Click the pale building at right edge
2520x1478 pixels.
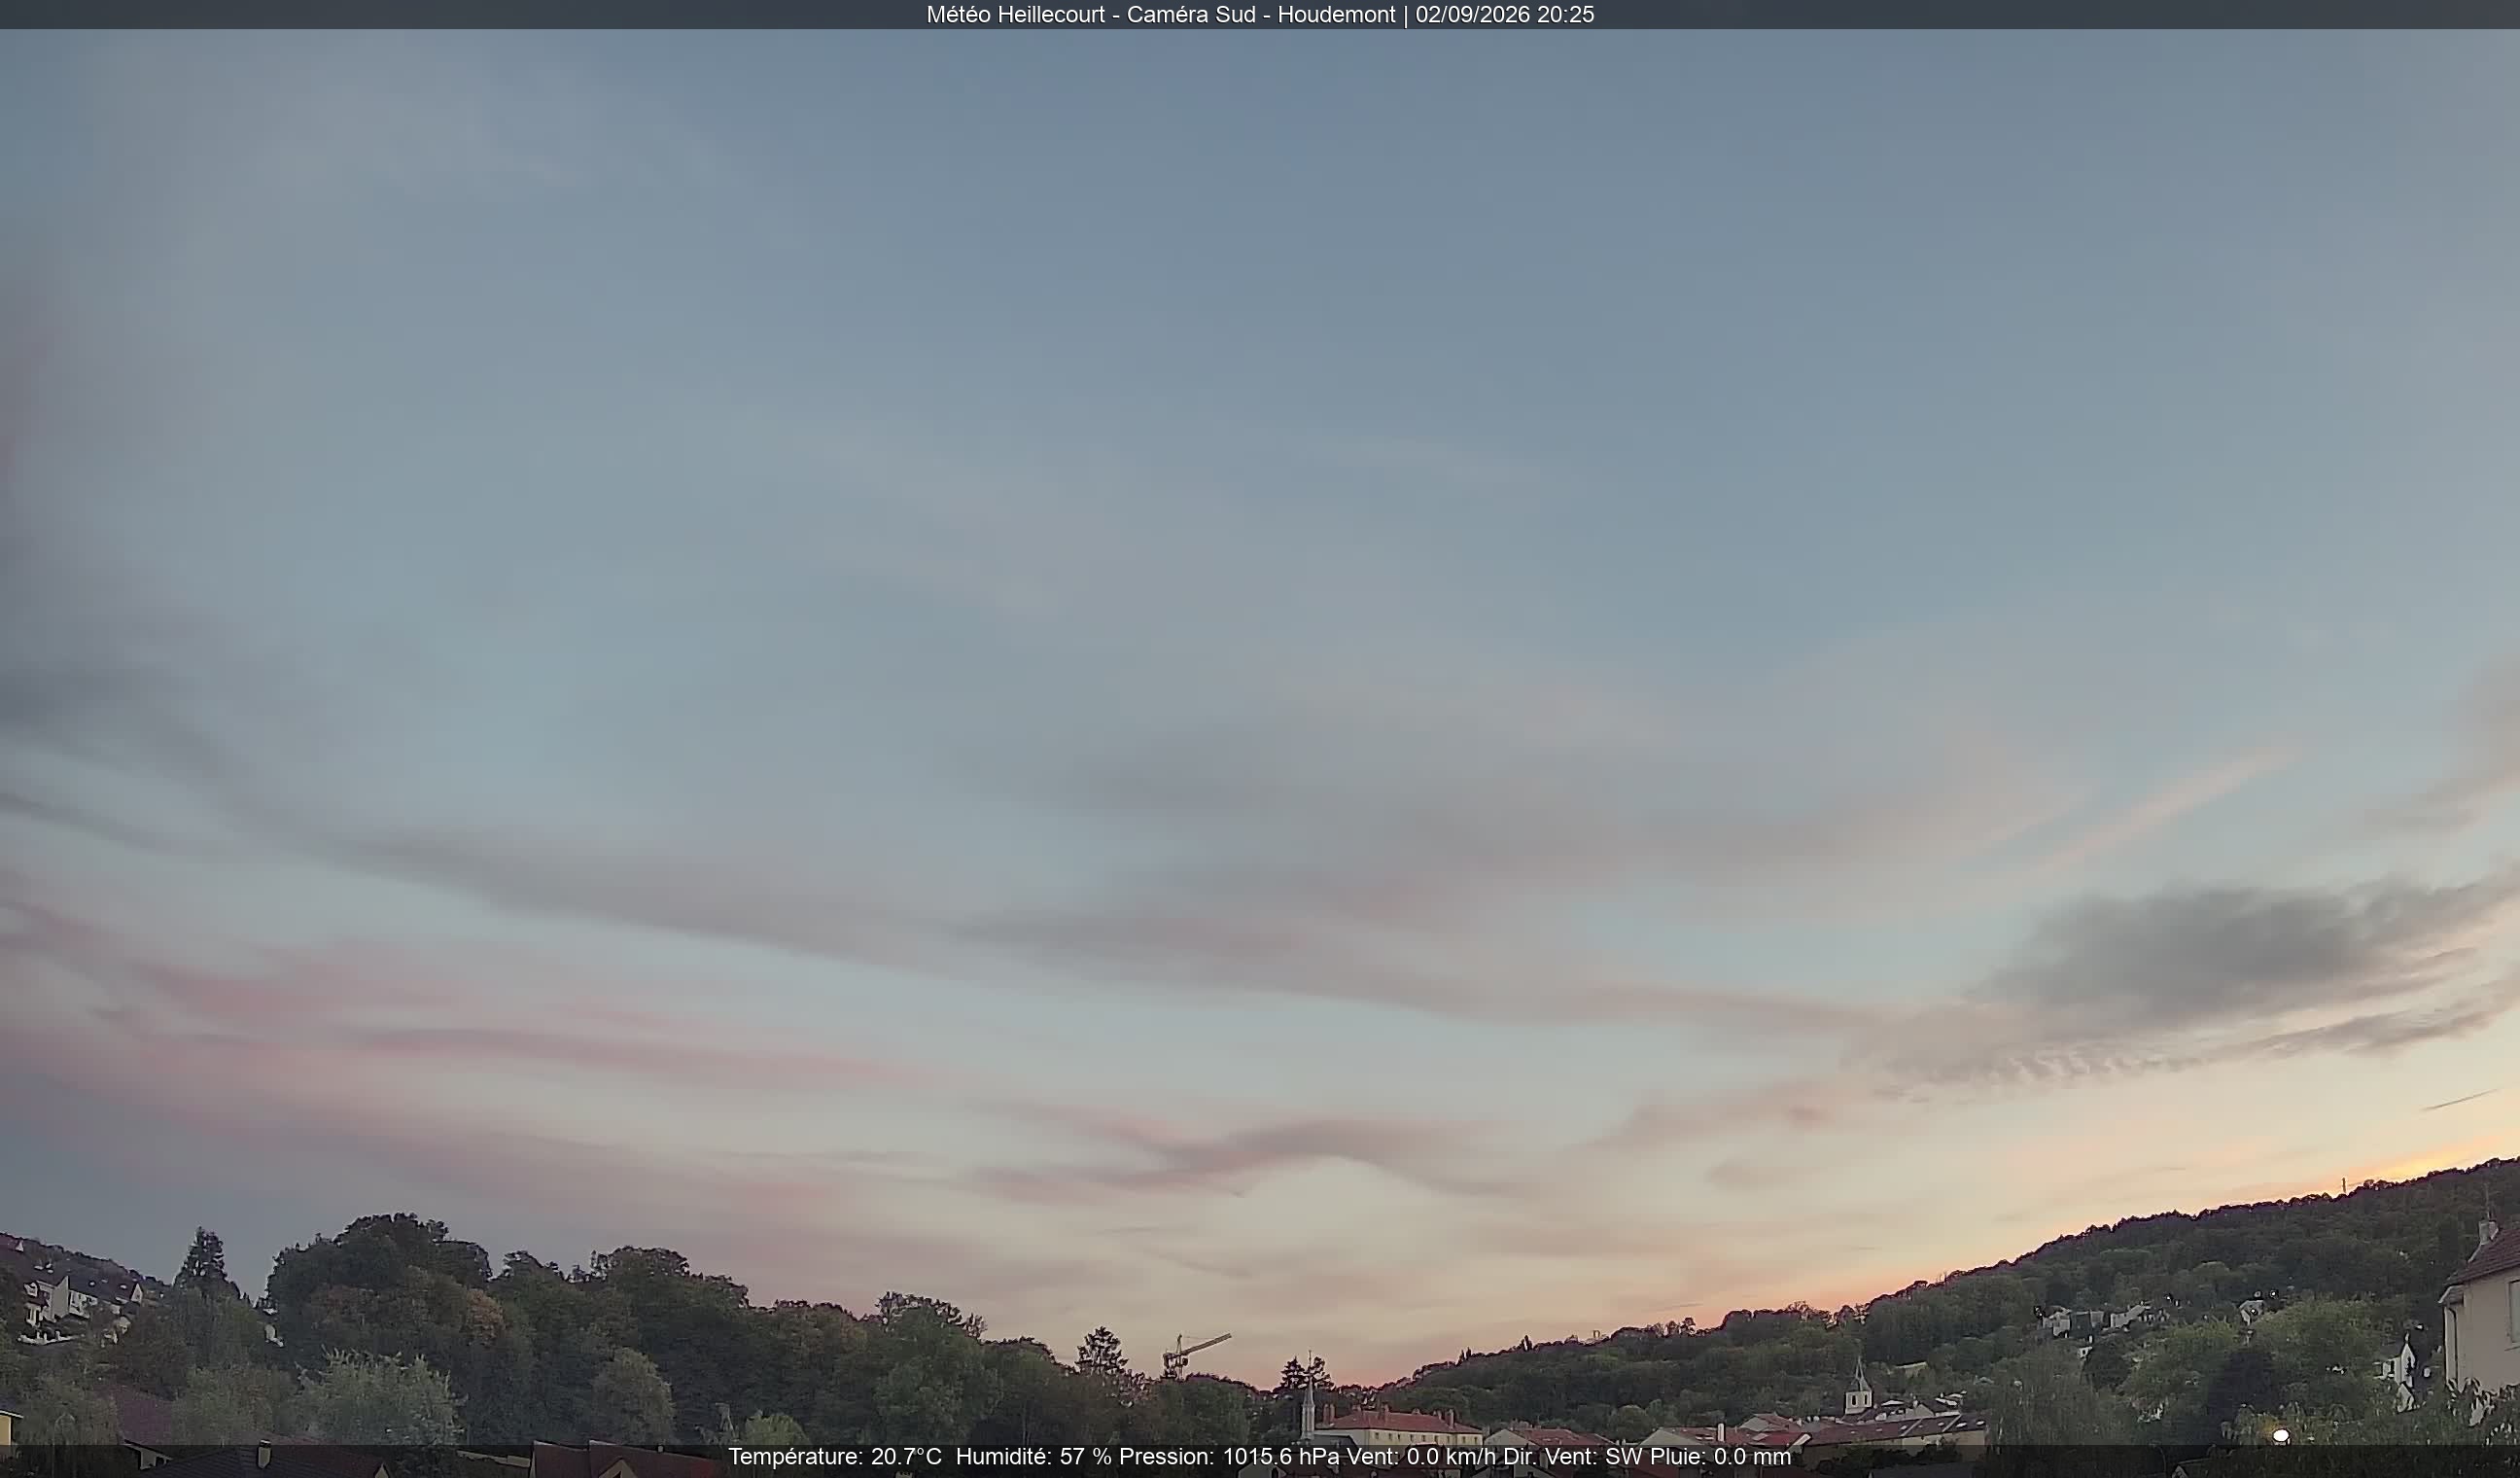pos(2482,1312)
